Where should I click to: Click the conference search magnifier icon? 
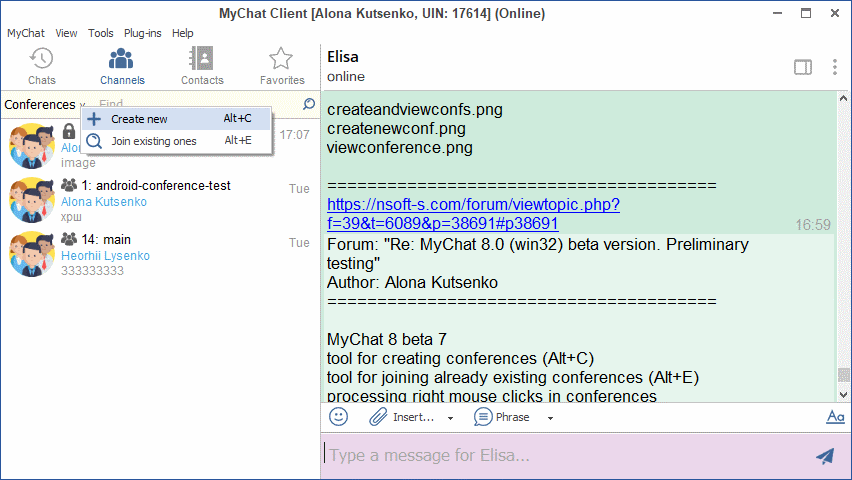coord(309,104)
